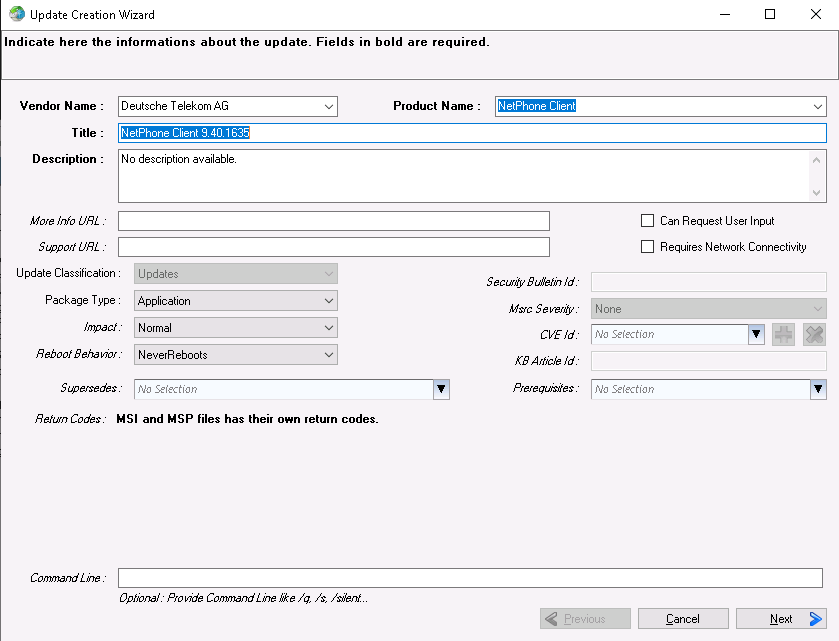Expand the Msrc Severity dropdown
The image size is (839, 641).
click(709, 309)
